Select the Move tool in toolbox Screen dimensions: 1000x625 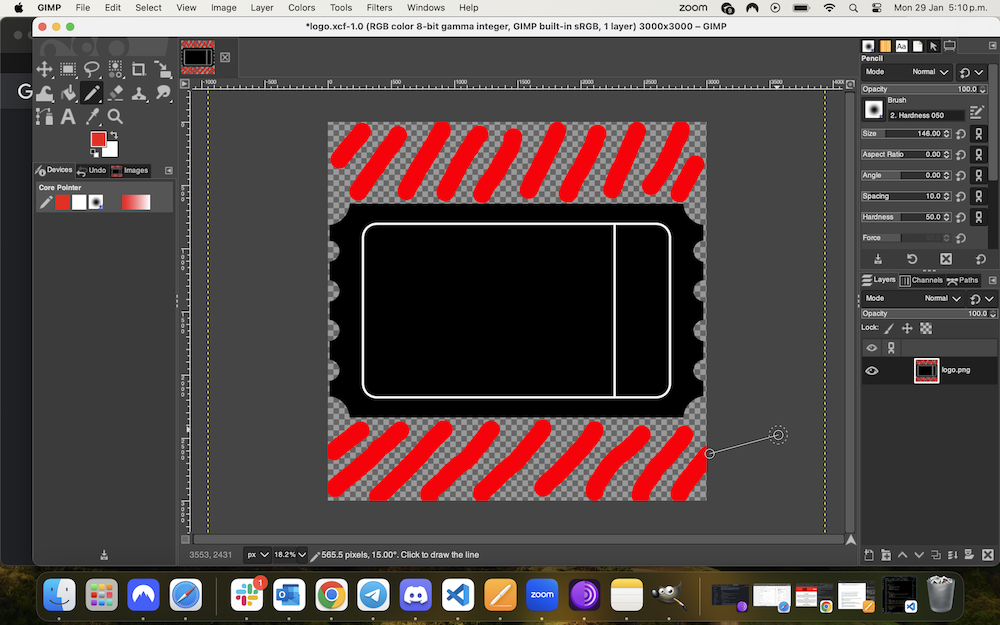tap(45, 69)
